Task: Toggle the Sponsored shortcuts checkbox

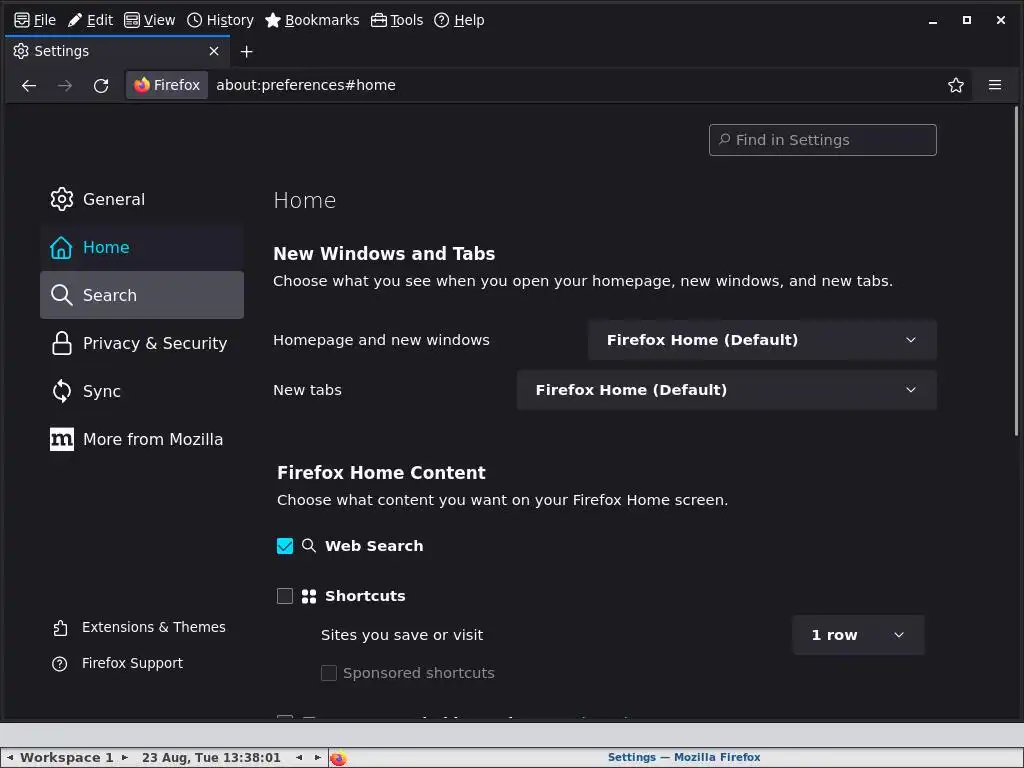Action: (328, 673)
